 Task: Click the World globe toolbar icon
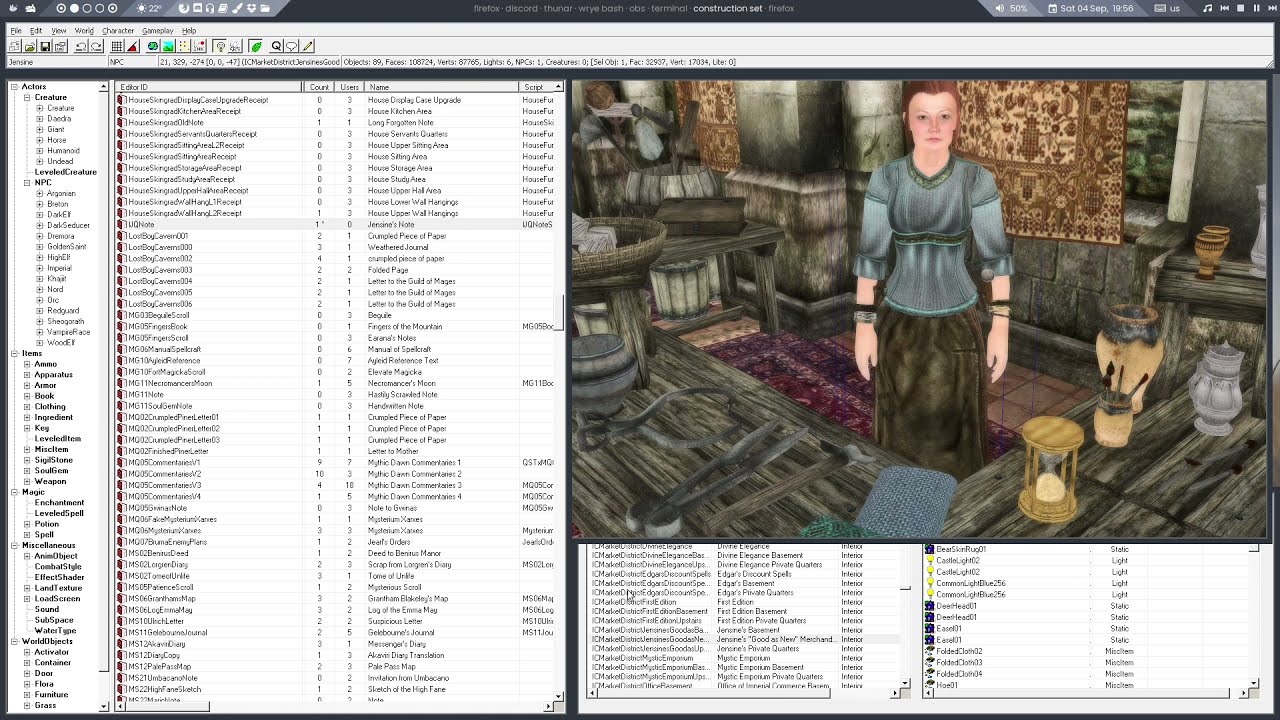[153, 46]
